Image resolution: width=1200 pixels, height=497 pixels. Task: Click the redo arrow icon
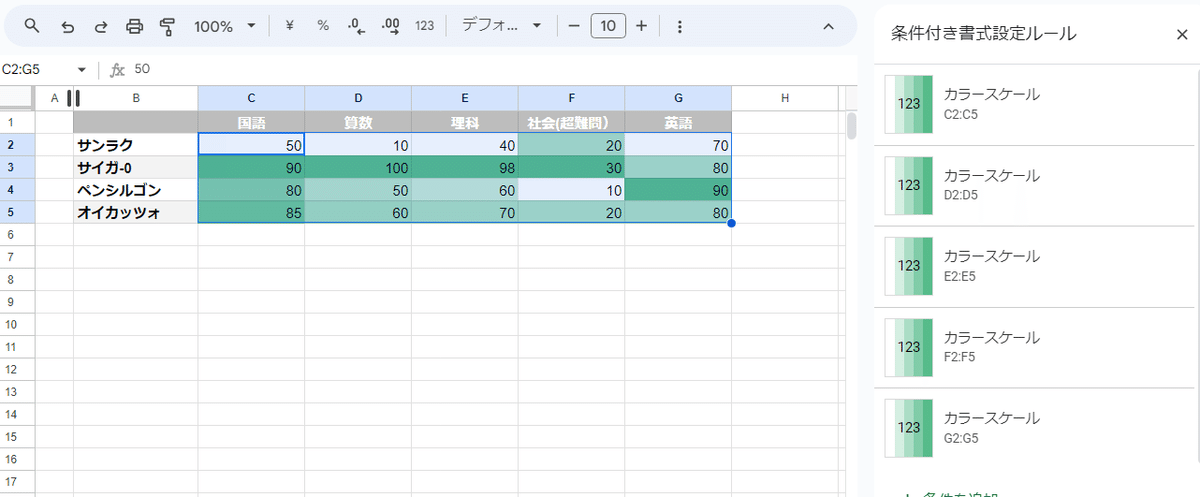(x=101, y=26)
